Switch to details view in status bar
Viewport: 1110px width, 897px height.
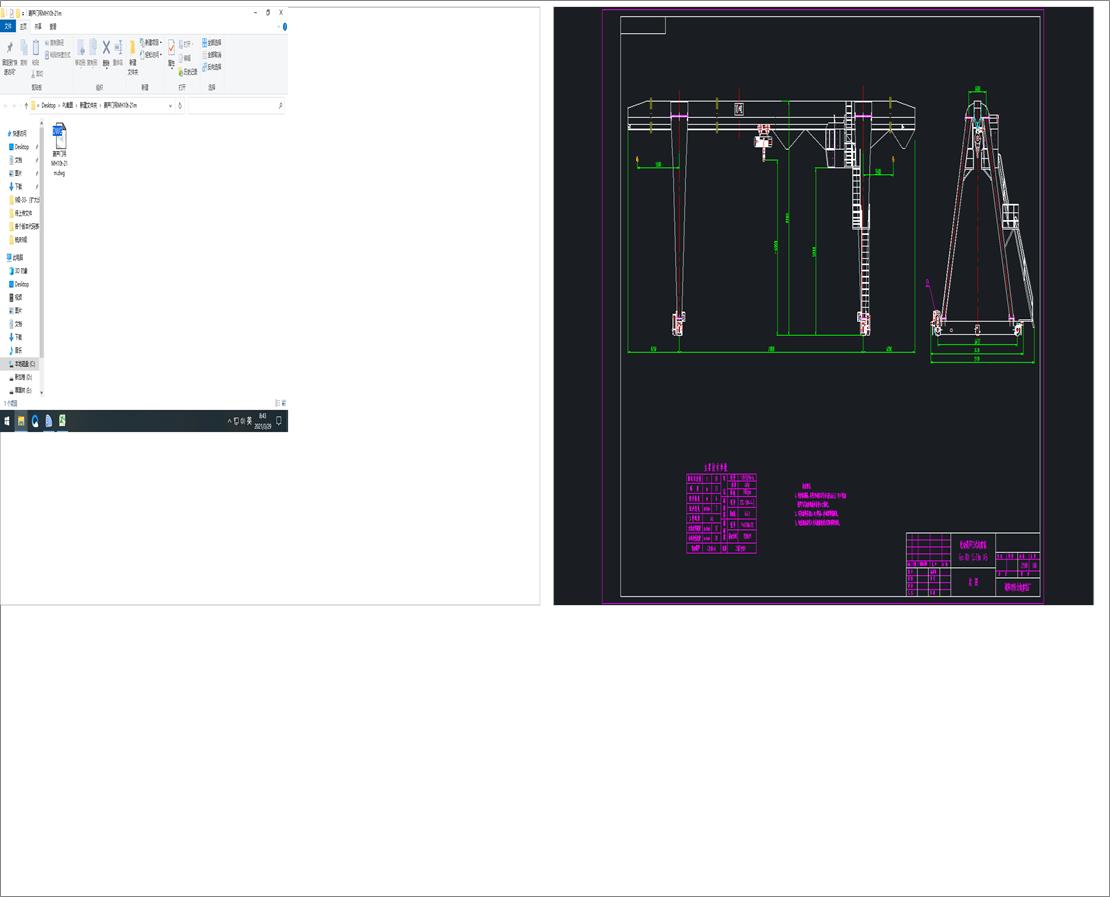pyautogui.click(x=278, y=403)
